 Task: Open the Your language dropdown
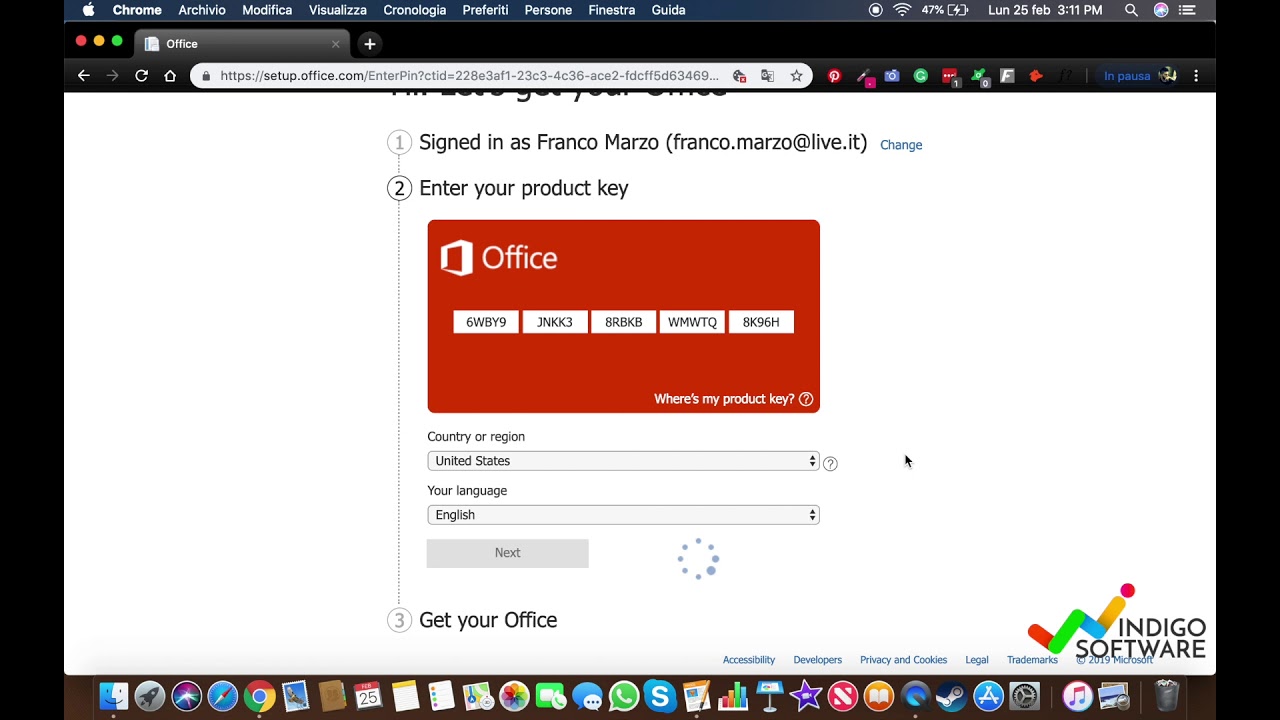623,515
